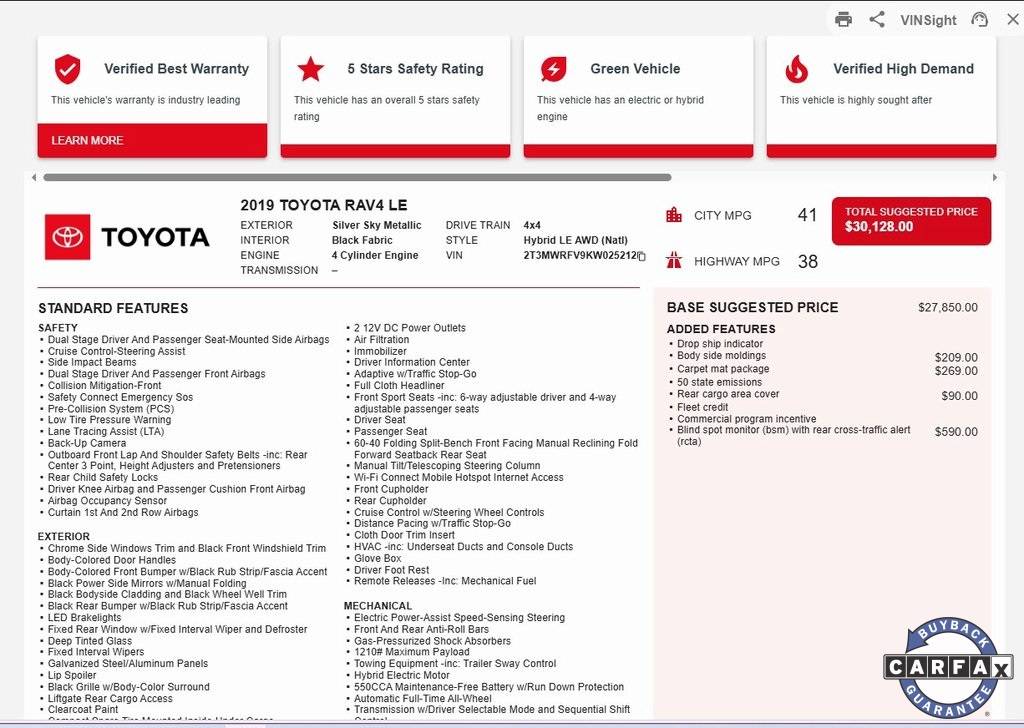The height and width of the screenshot is (728, 1024).
Task: Click the share icon
Action: pos(877,20)
